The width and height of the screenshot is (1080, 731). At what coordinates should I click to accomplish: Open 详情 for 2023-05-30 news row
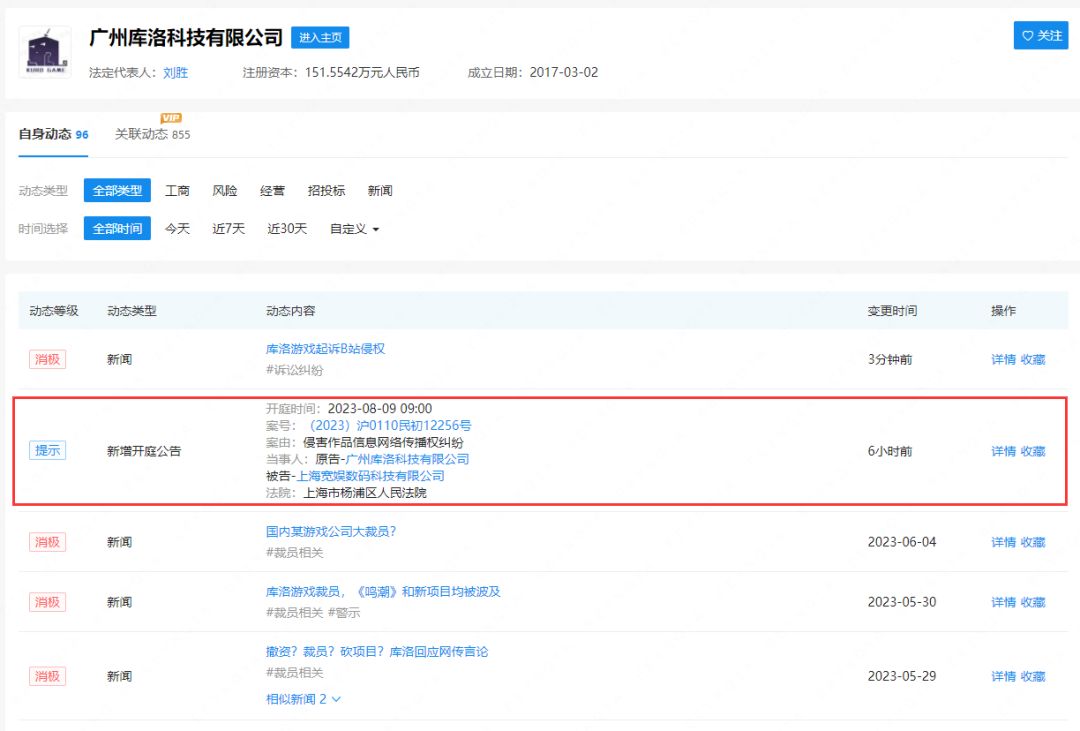(x=1003, y=601)
